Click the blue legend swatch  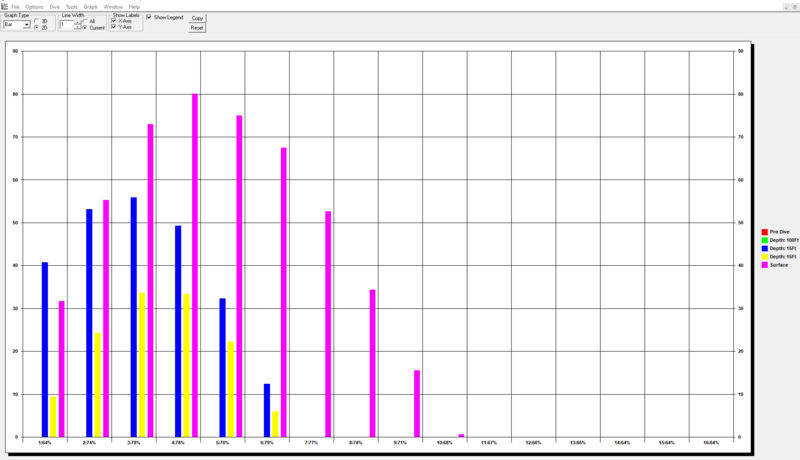click(764, 248)
